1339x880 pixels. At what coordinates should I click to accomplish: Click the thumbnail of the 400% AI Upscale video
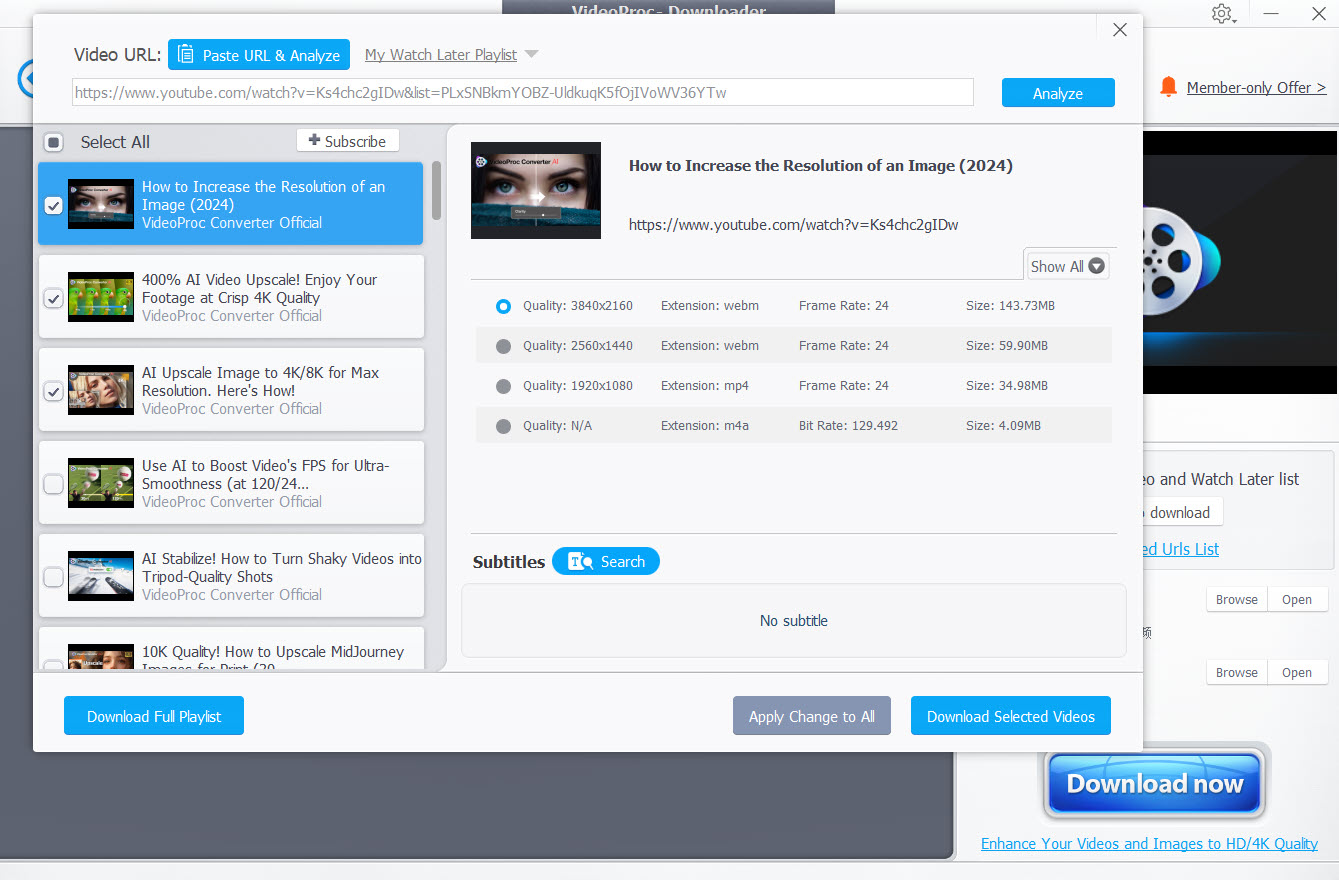pyautogui.click(x=100, y=297)
